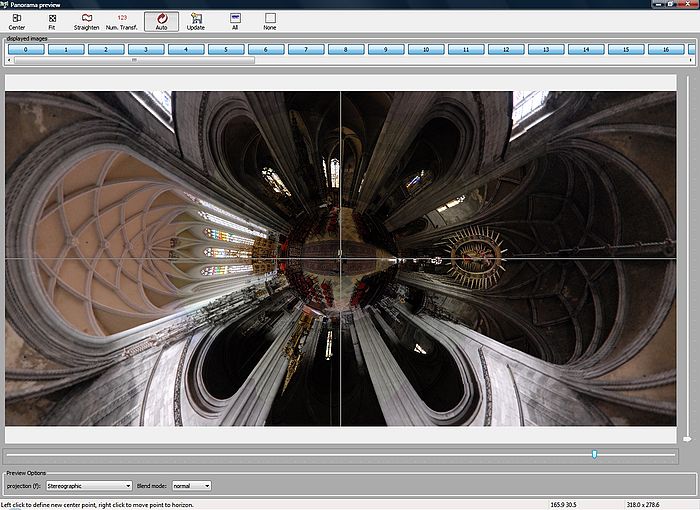Click the Center panorama icon
Viewport: 700px width, 510px height.
17,20
